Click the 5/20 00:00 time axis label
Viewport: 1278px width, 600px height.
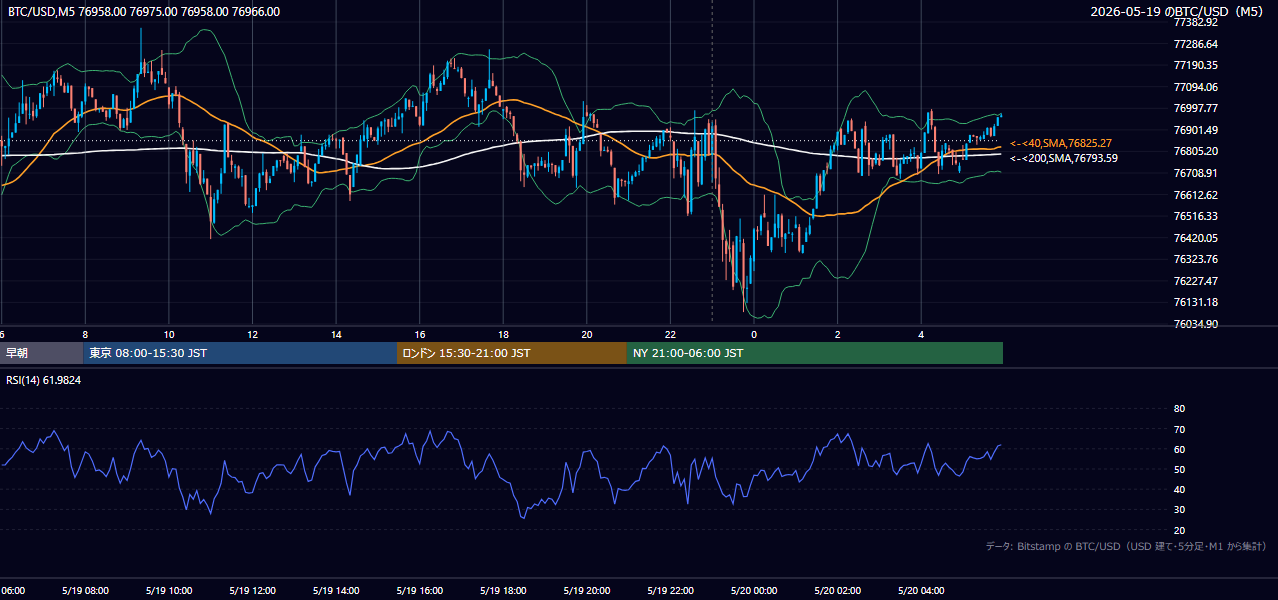pyautogui.click(x=753, y=591)
